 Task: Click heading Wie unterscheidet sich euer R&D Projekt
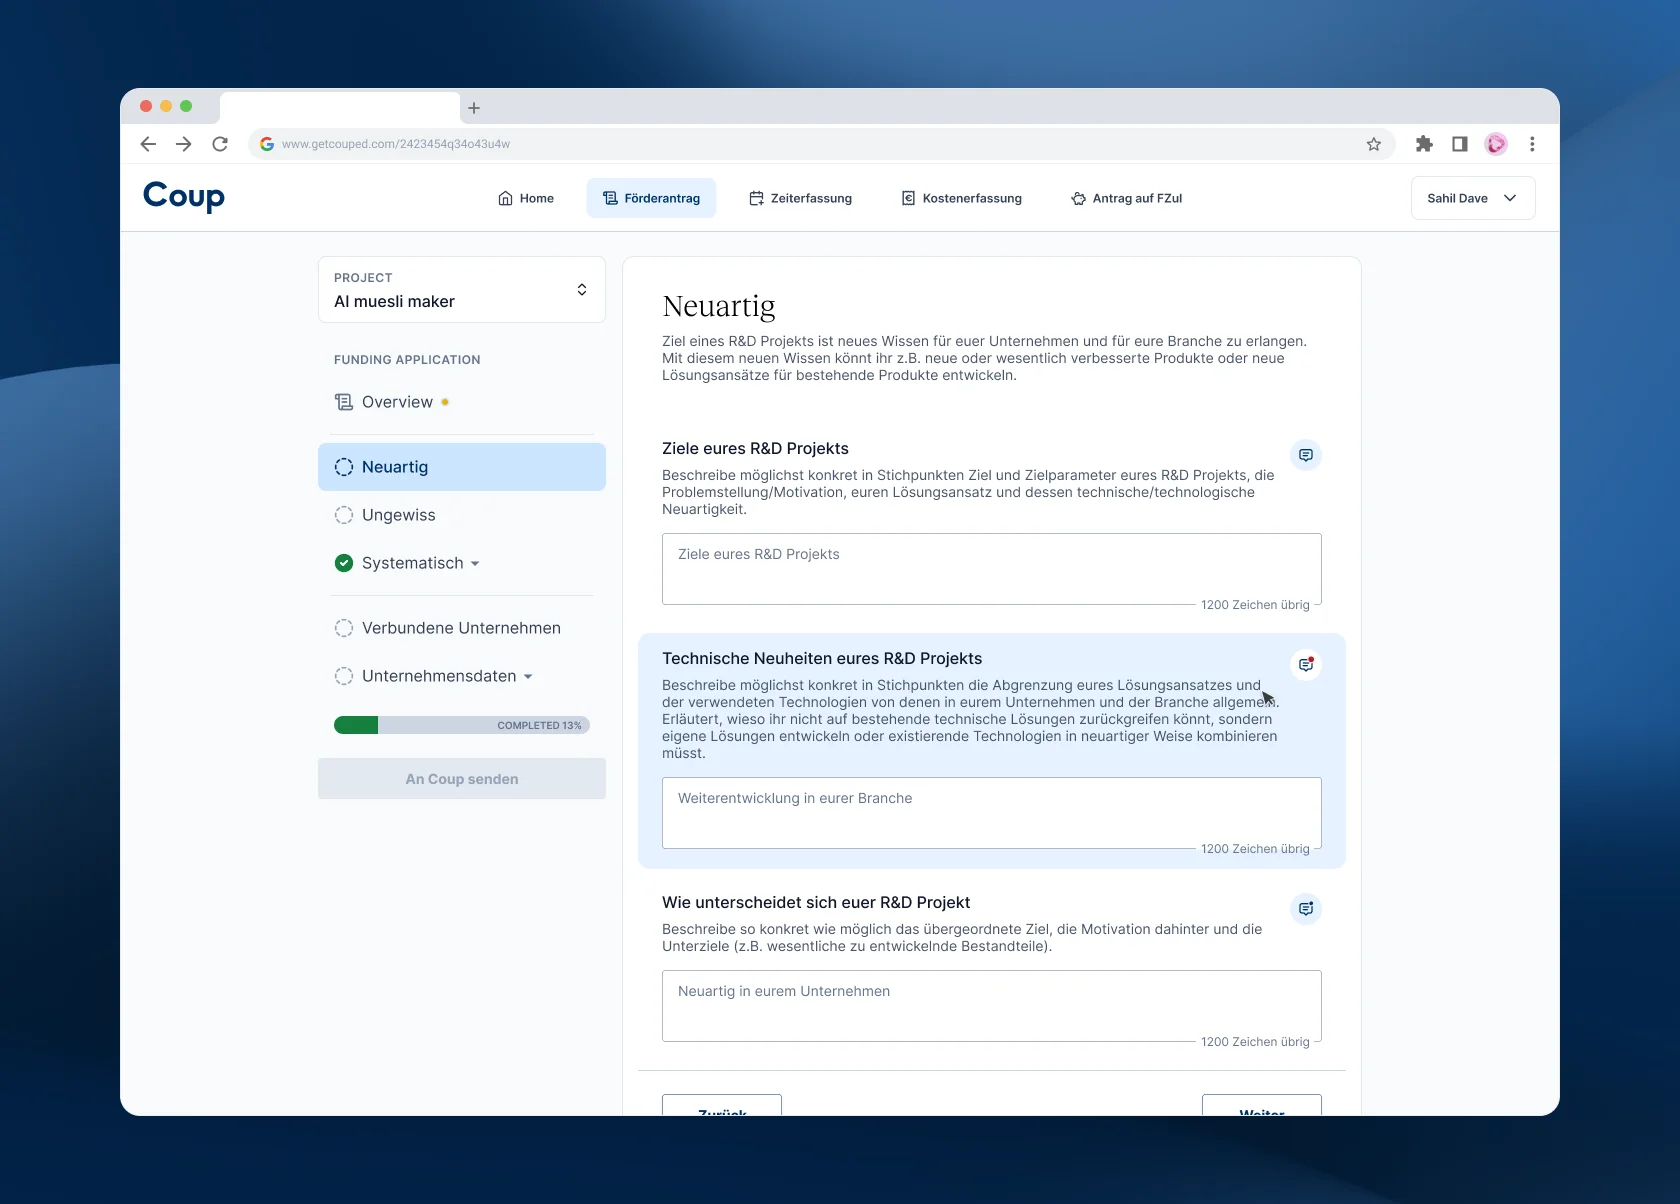click(816, 903)
